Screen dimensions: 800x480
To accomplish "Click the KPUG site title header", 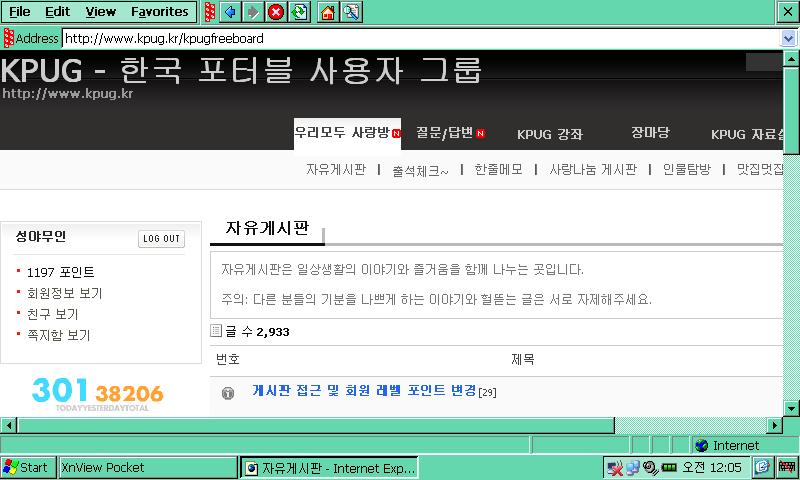I will 241,70.
